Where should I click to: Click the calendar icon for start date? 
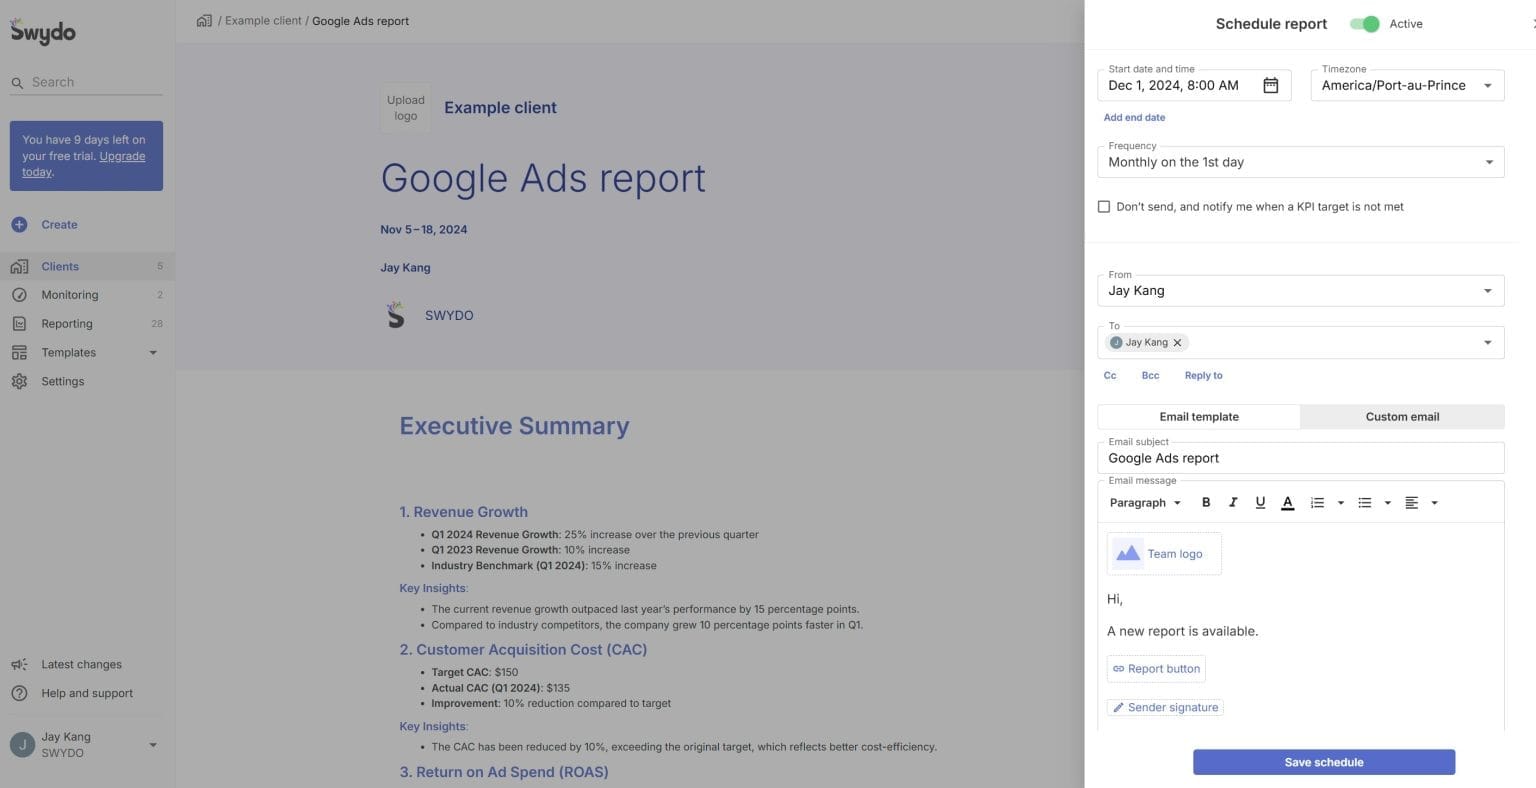tap(1270, 85)
